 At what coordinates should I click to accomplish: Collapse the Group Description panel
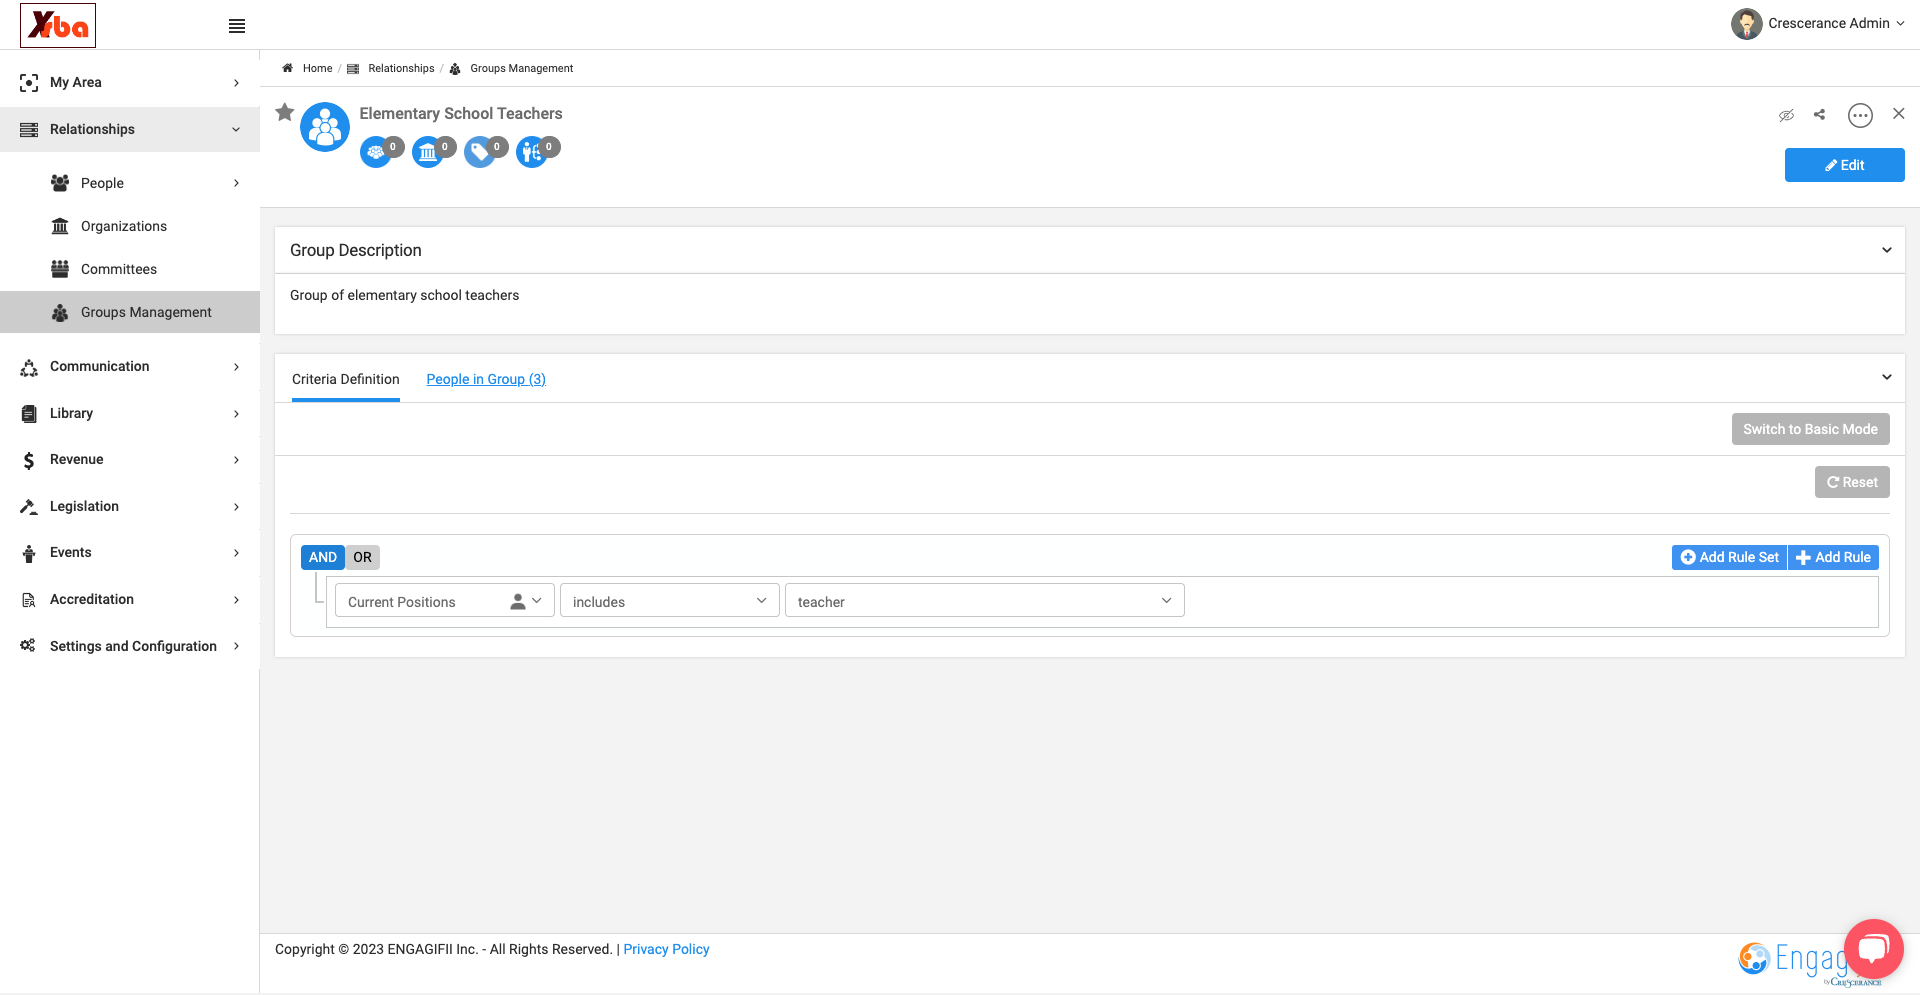click(x=1886, y=250)
